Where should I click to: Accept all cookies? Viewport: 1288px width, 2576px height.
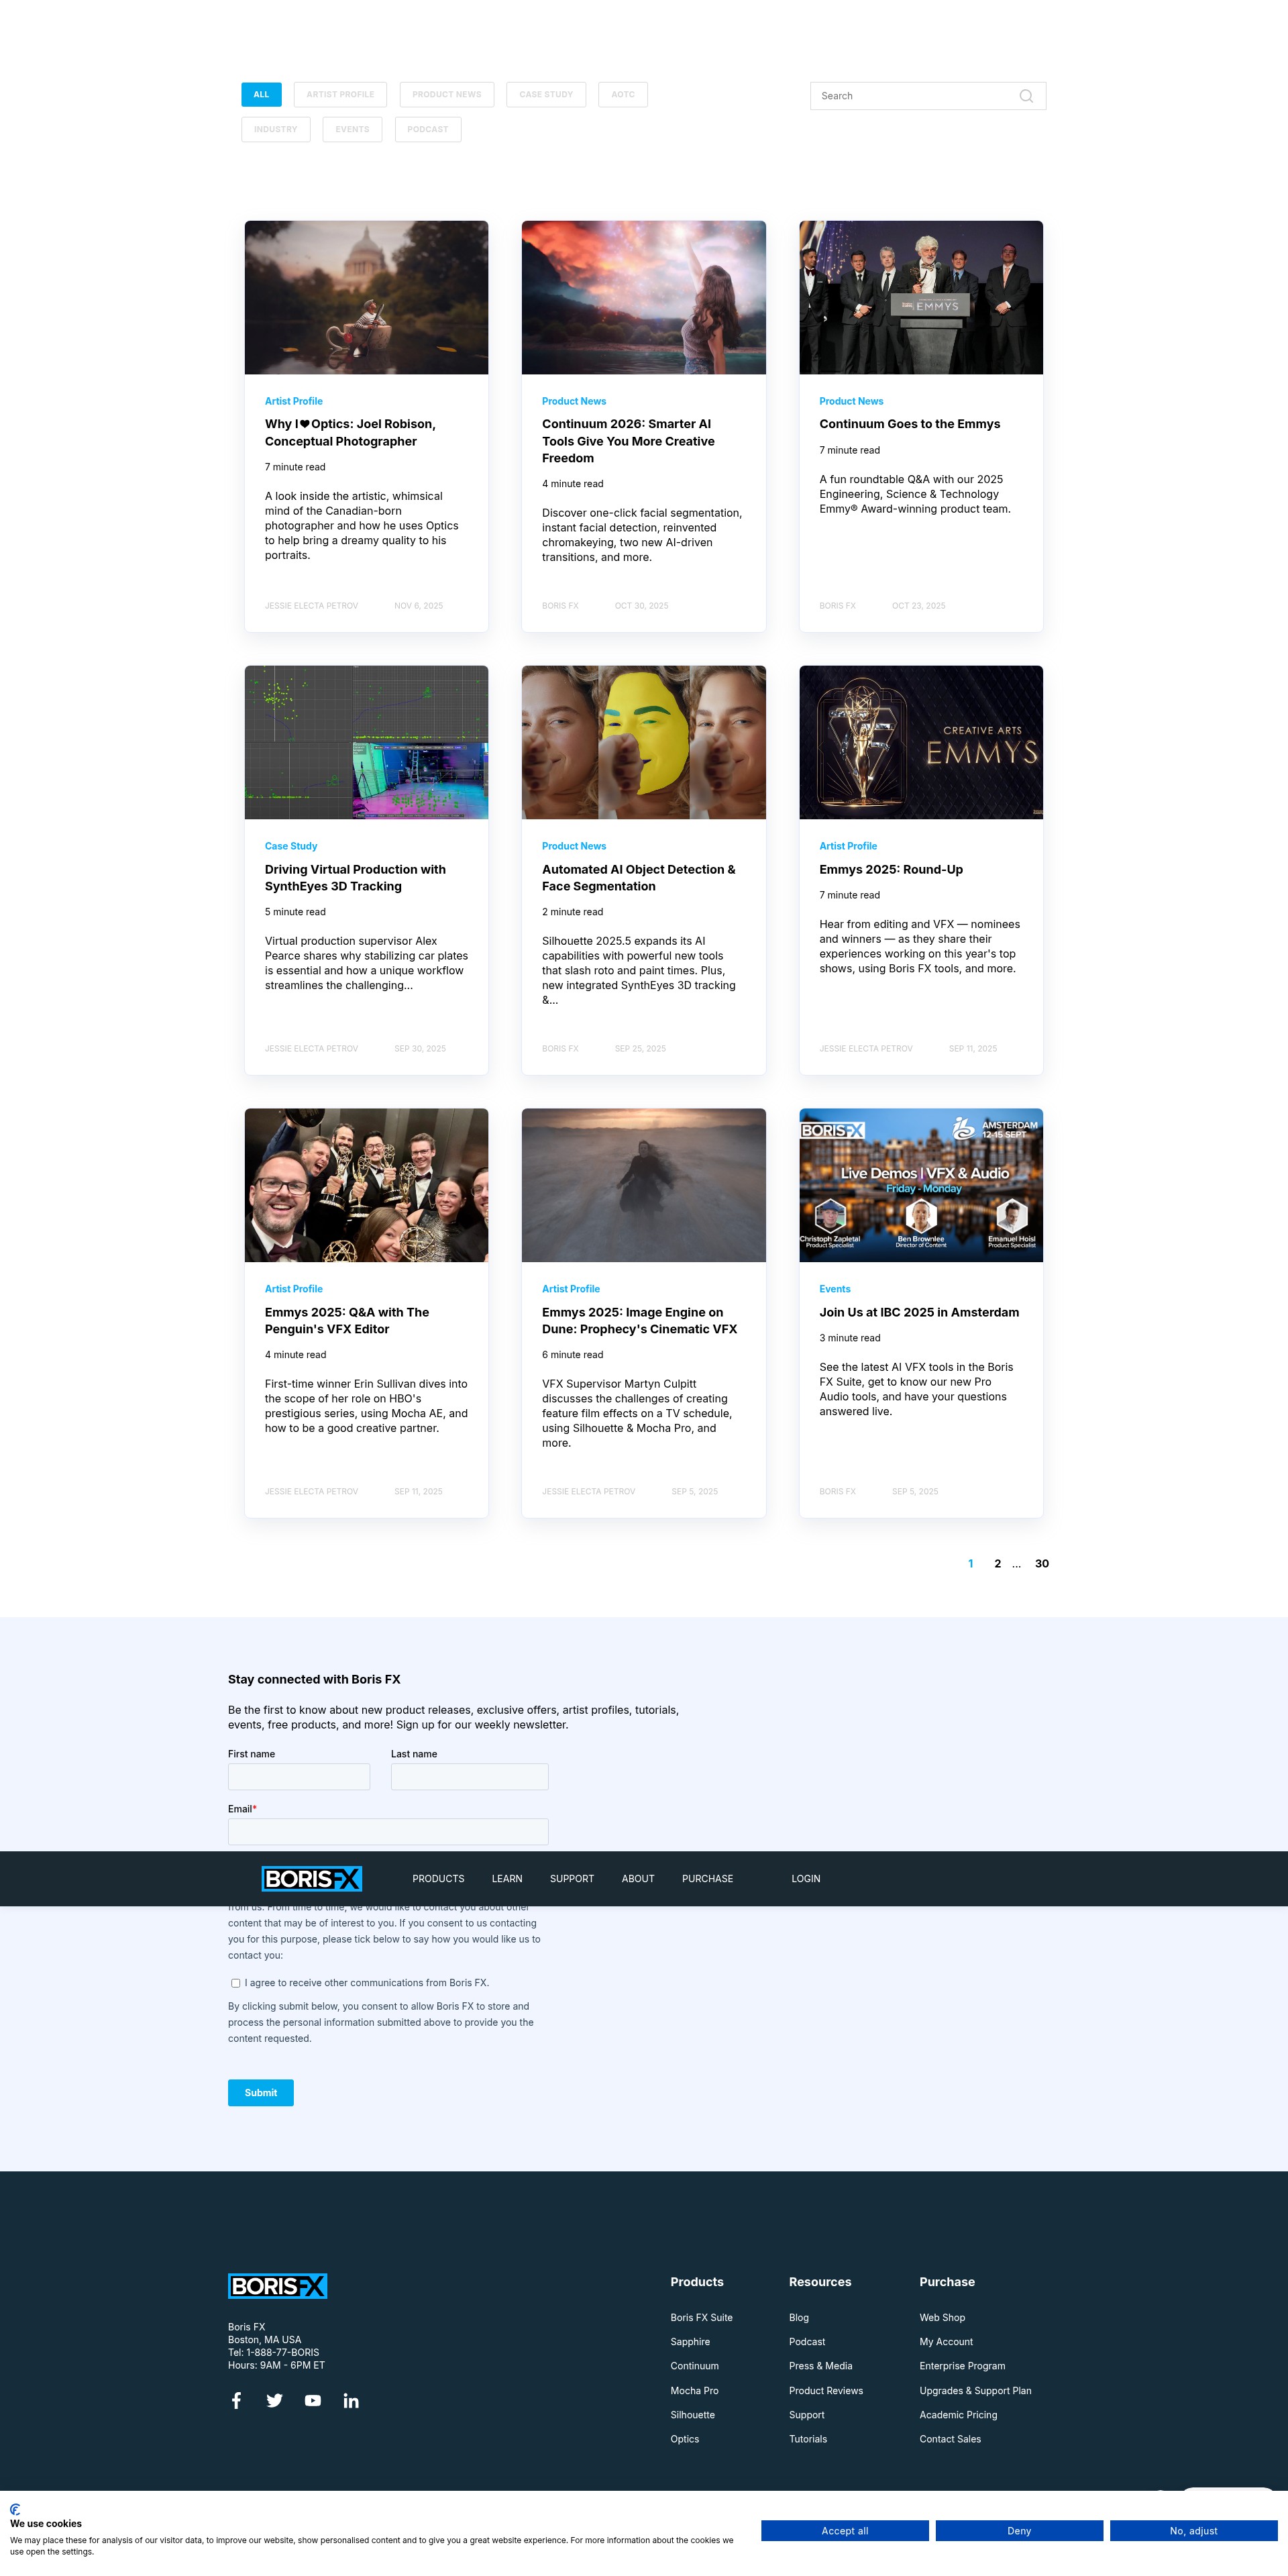(x=845, y=2531)
